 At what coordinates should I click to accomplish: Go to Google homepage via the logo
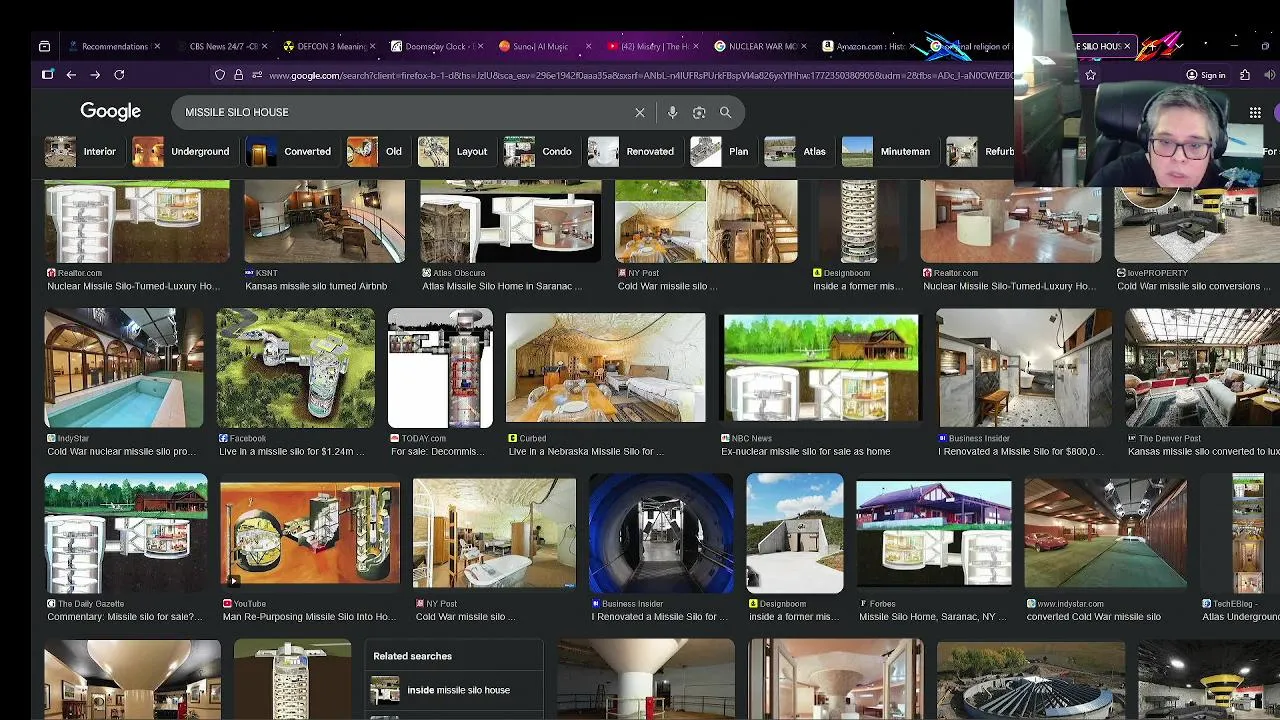111,111
